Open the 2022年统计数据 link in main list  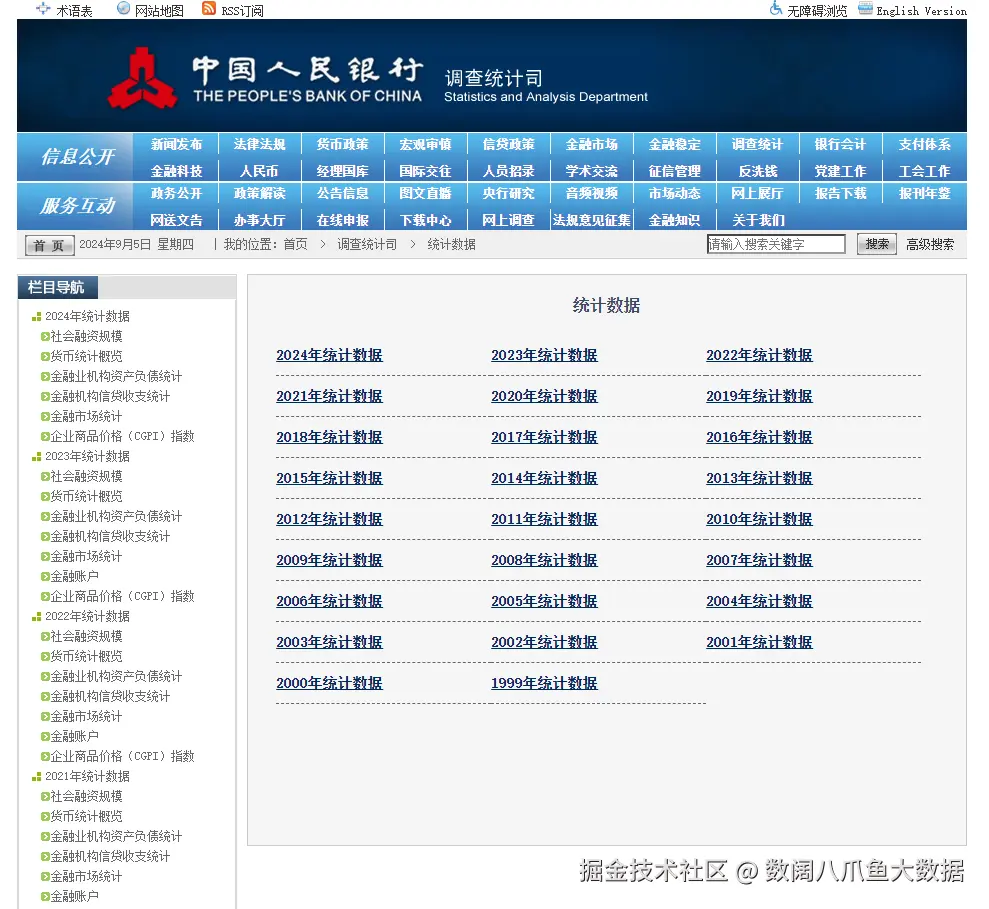(759, 356)
